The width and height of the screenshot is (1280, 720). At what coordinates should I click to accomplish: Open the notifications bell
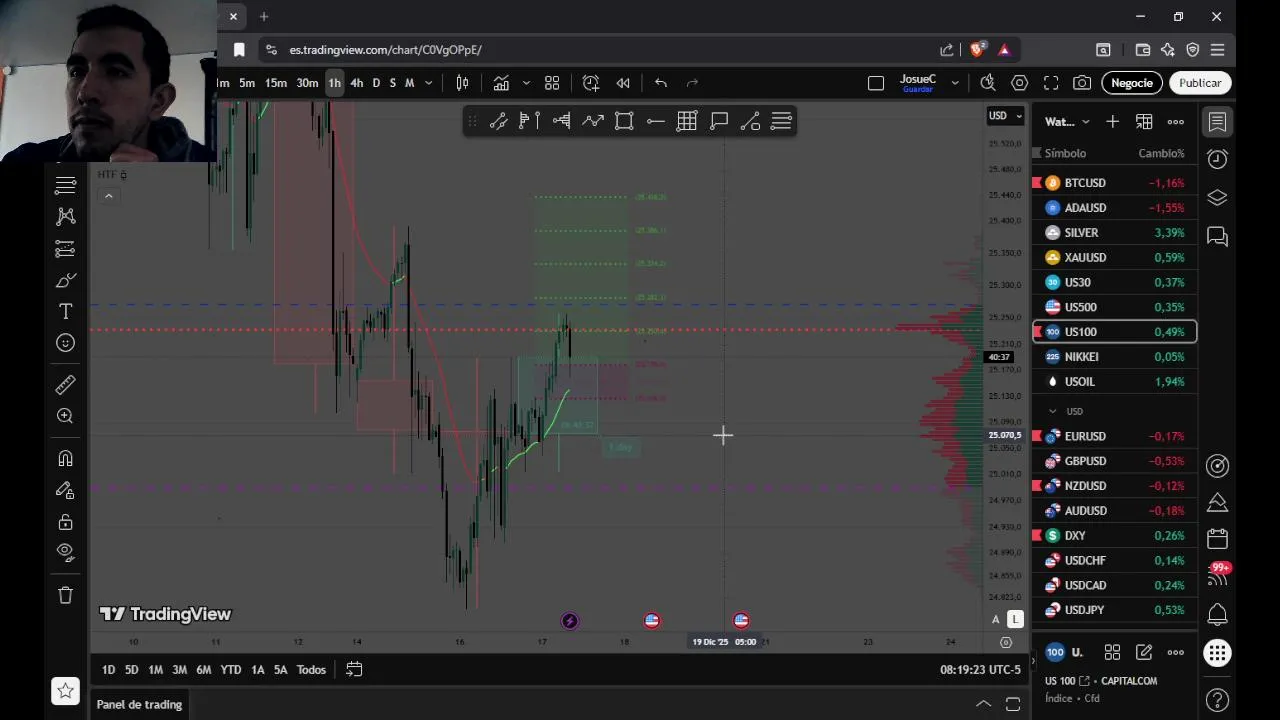coord(1217,614)
